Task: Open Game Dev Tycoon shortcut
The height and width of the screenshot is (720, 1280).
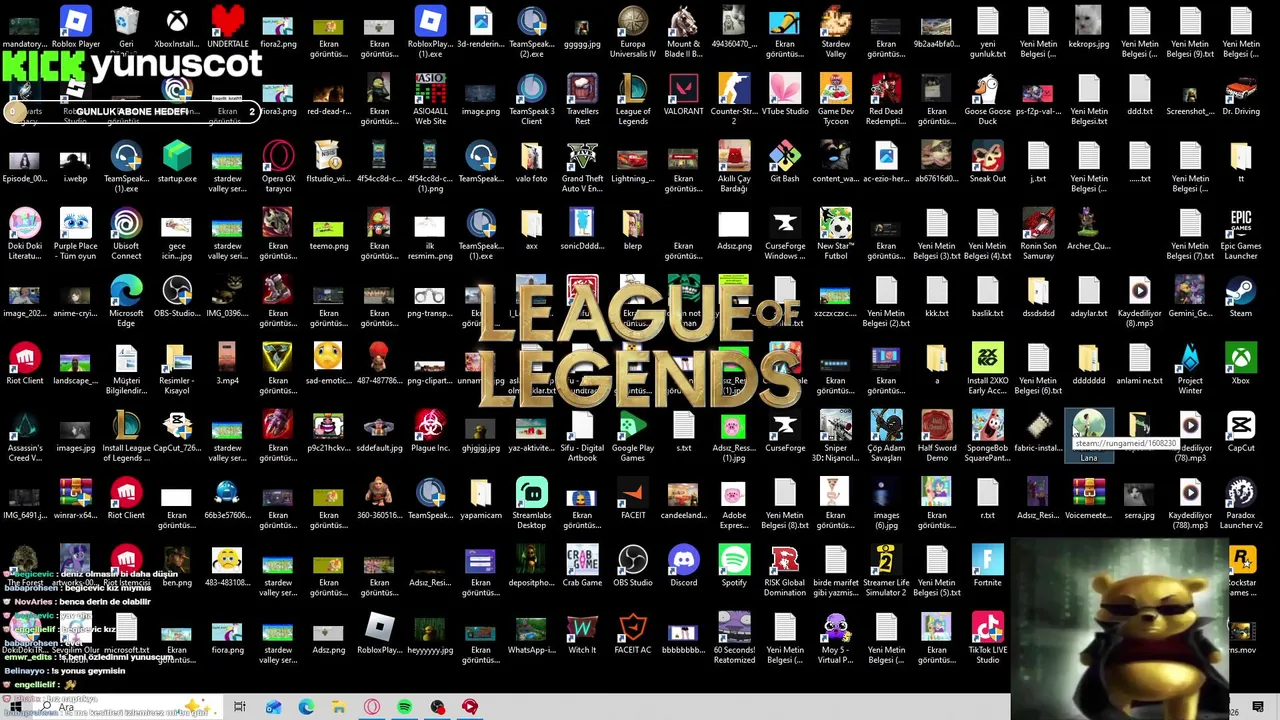Action: pyautogui.click(x=836, y=99)
